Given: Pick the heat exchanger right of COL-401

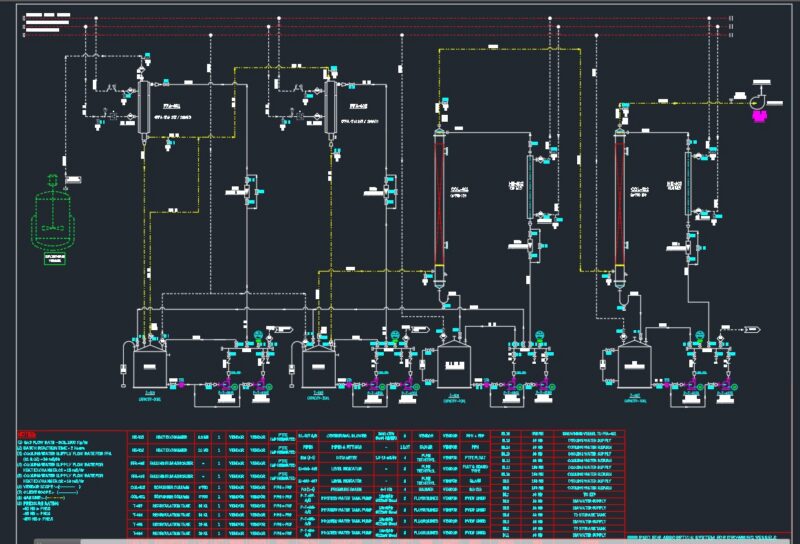Looking at the screenshot, I should click(x=530, y=187).
